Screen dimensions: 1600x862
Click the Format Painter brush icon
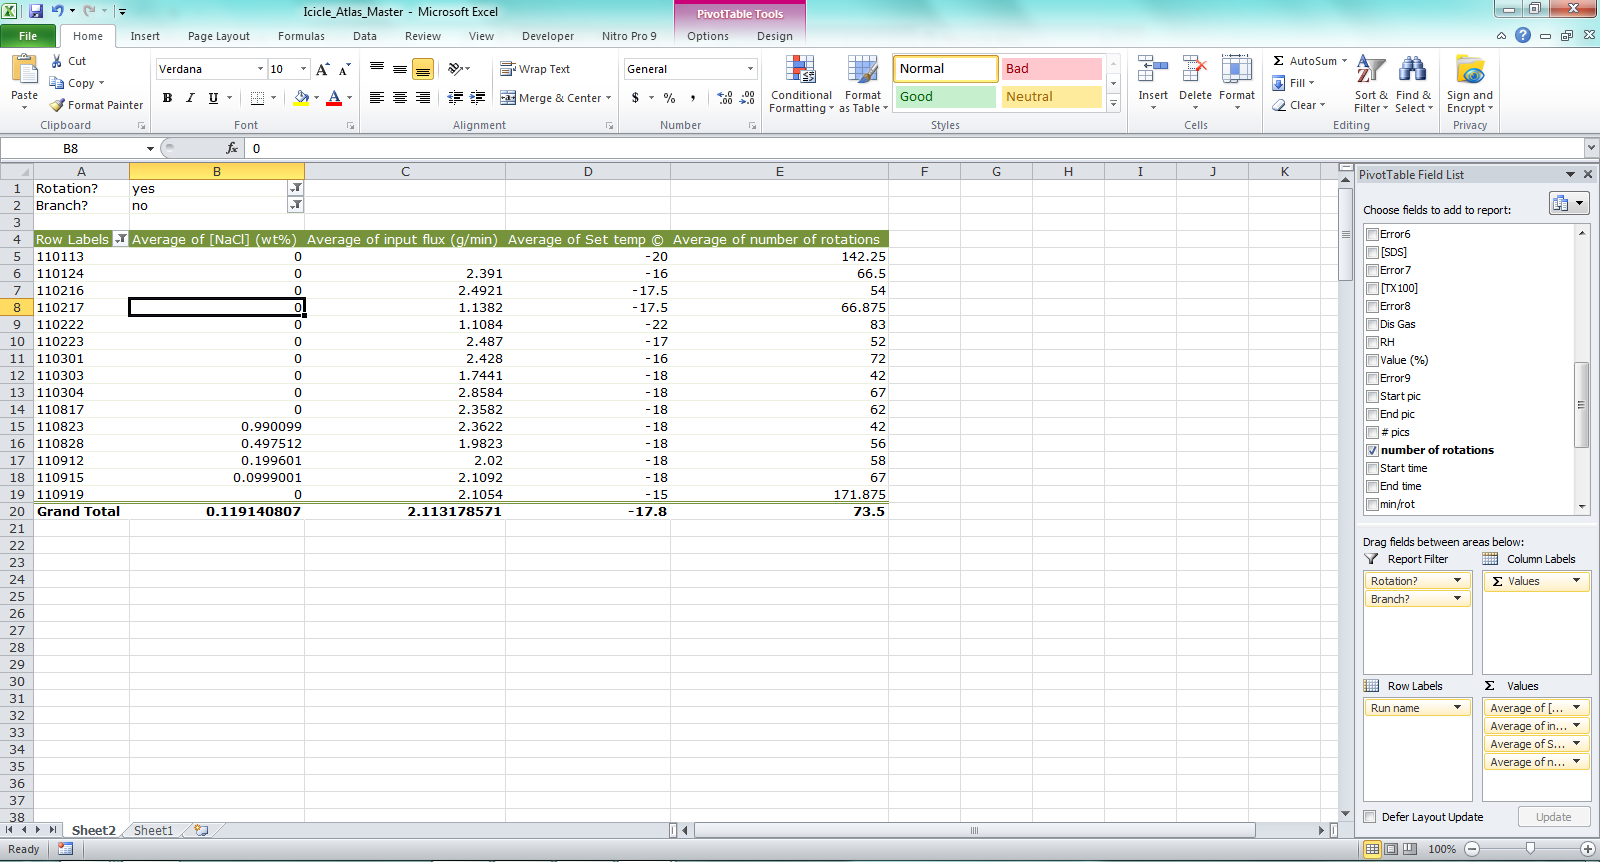click(x=58, y=105)
